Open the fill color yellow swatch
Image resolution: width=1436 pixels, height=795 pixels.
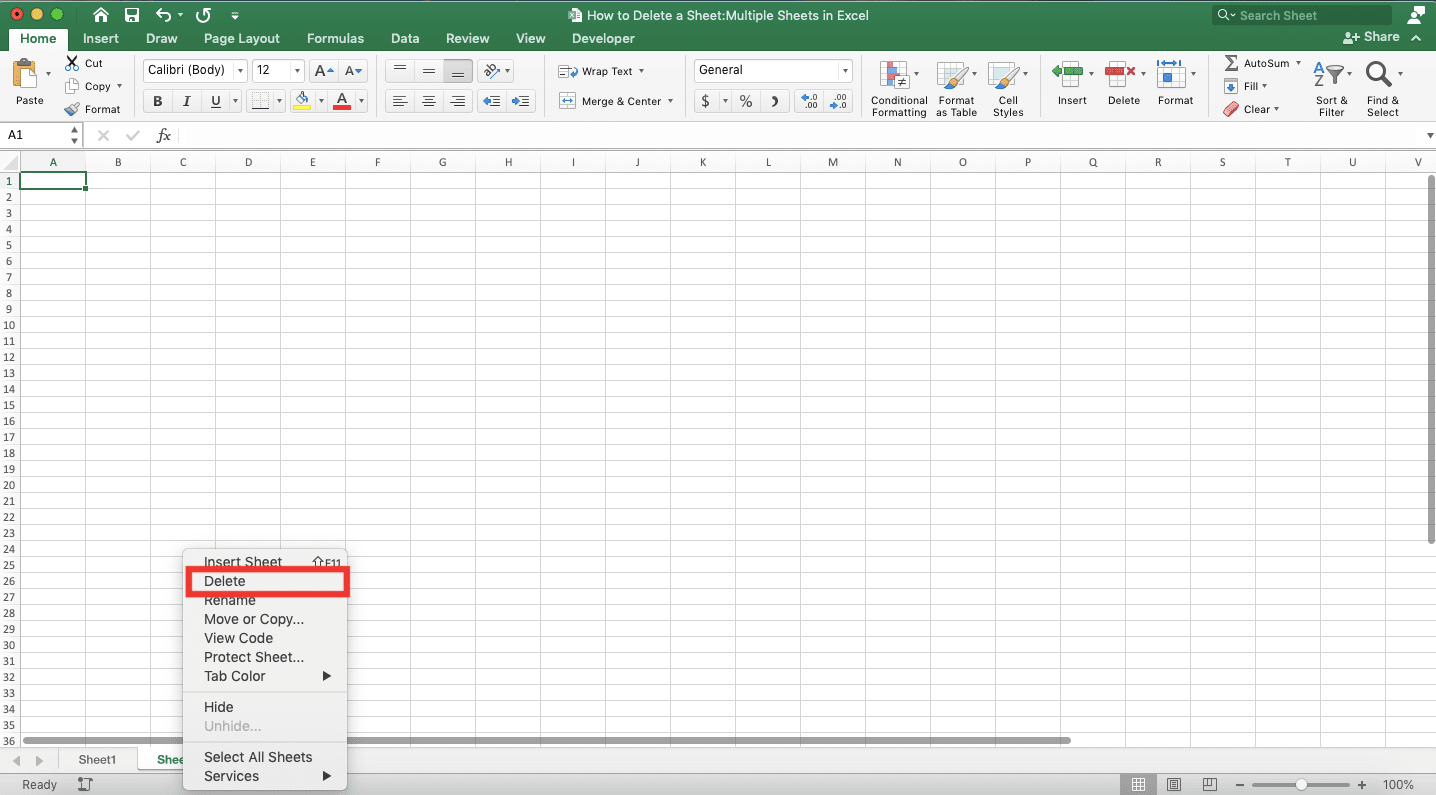pos(303,101)
